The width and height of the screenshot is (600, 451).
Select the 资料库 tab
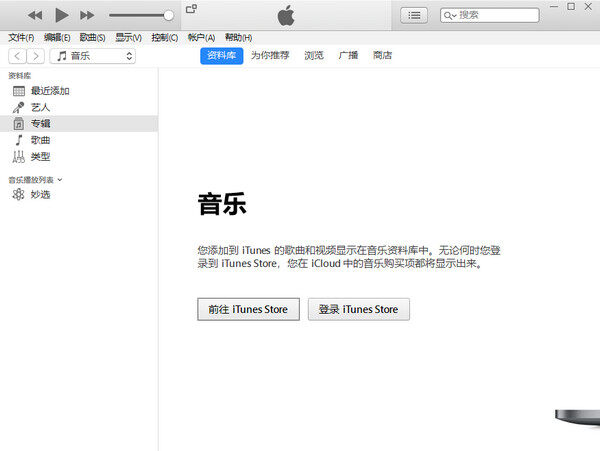pos(222,56)
